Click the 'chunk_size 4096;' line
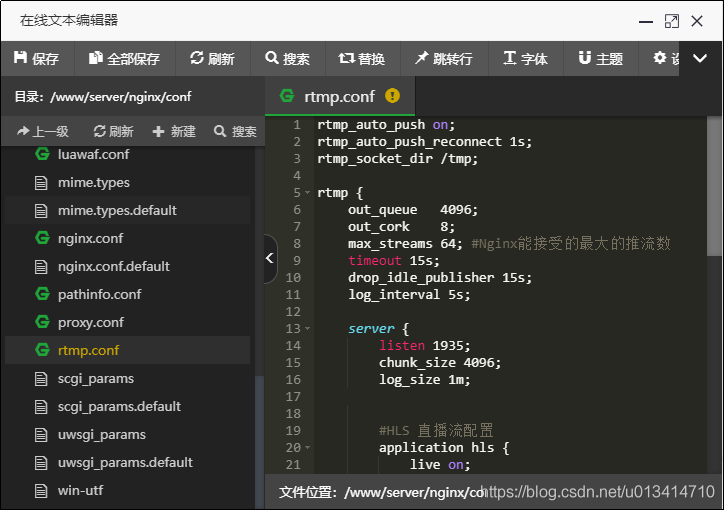Screen dimensions: 725x511 [x=440, y=363]
